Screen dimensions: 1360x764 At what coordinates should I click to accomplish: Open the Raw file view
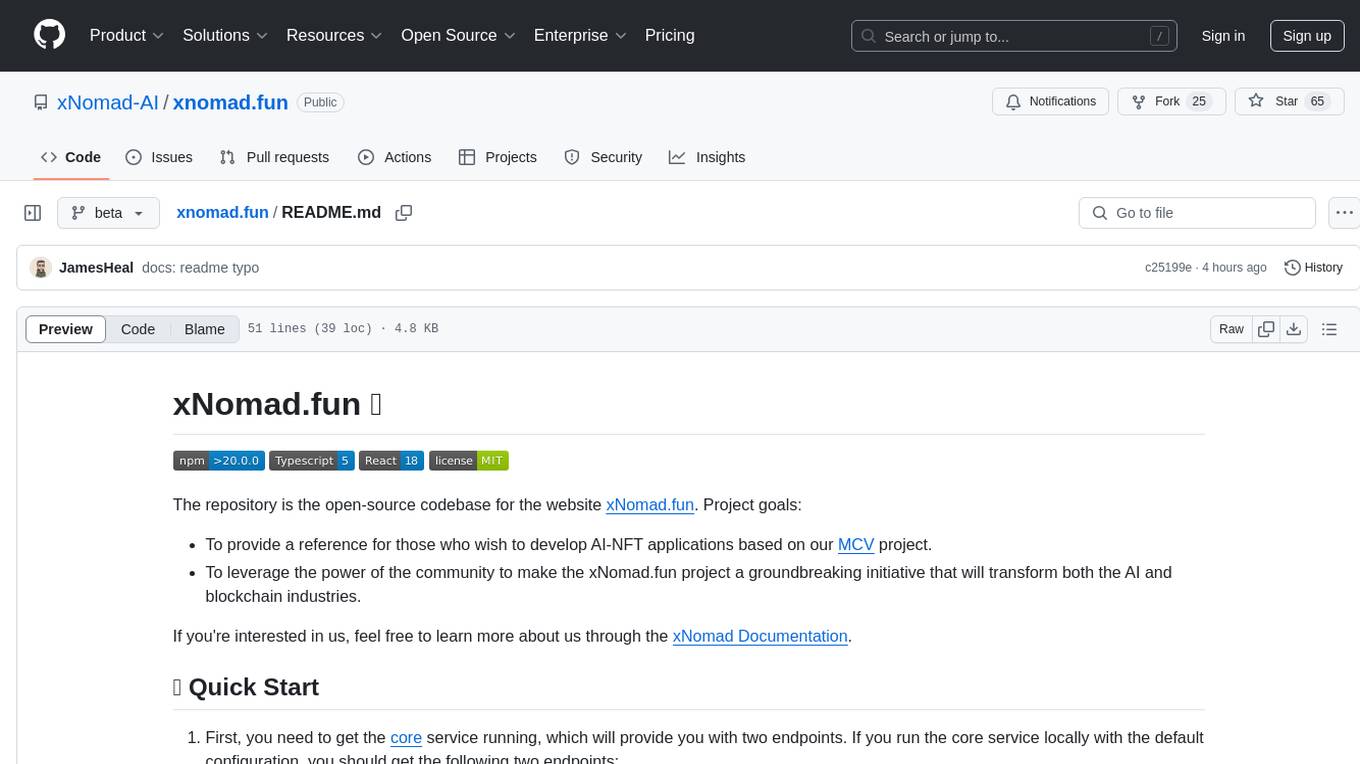click(x=1231, y=329)
